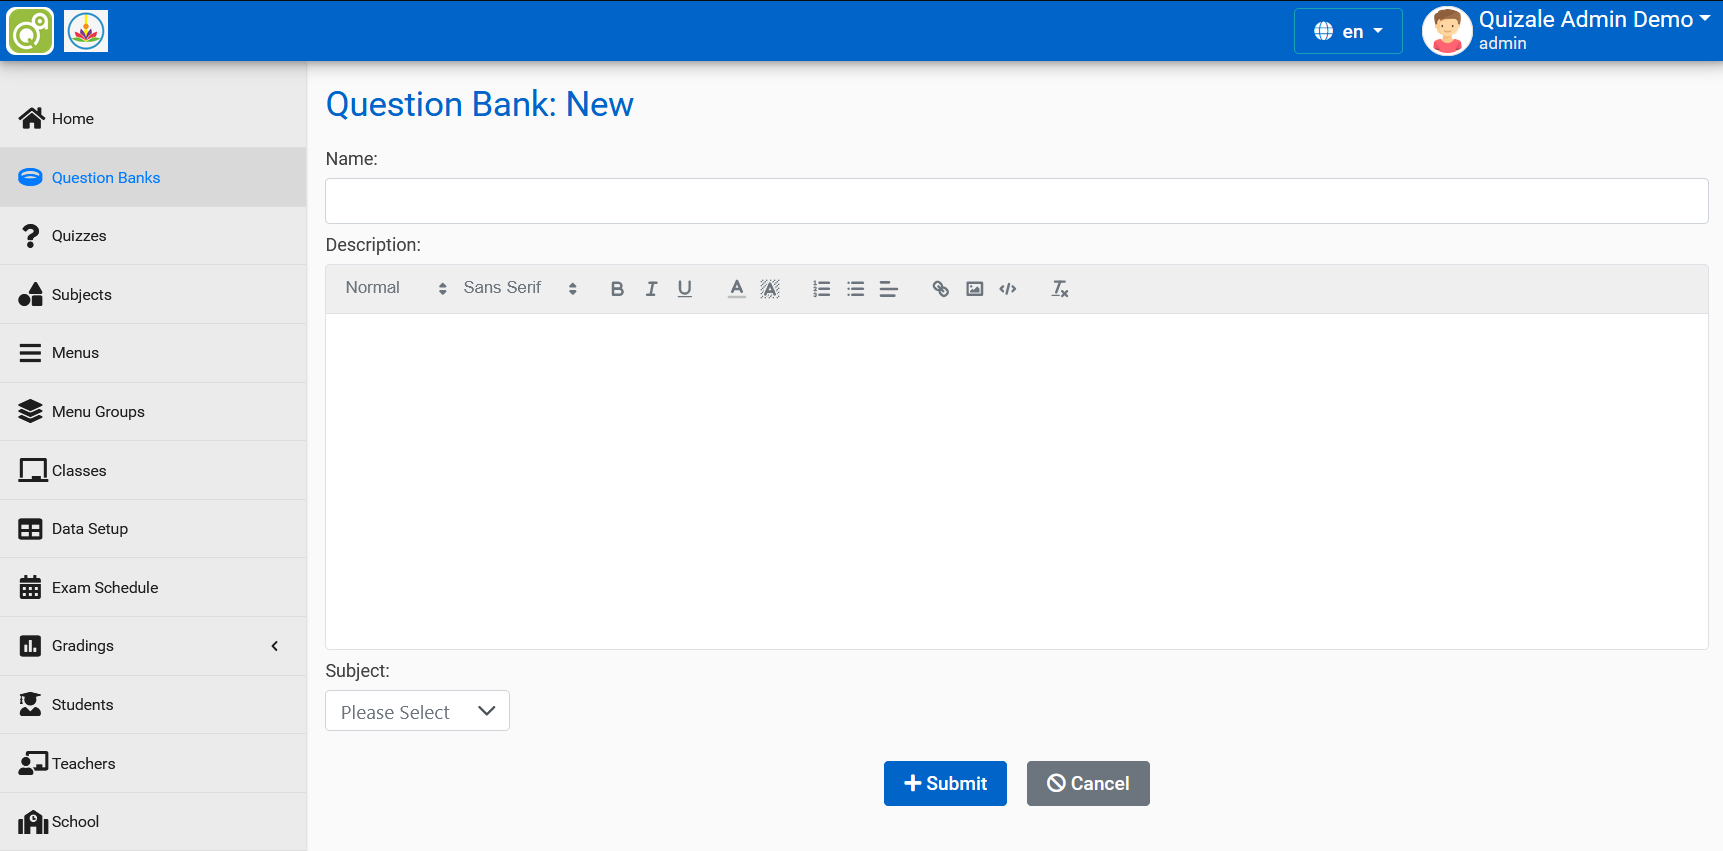Open the Normal heading size dropdown

tap(396, 288)
